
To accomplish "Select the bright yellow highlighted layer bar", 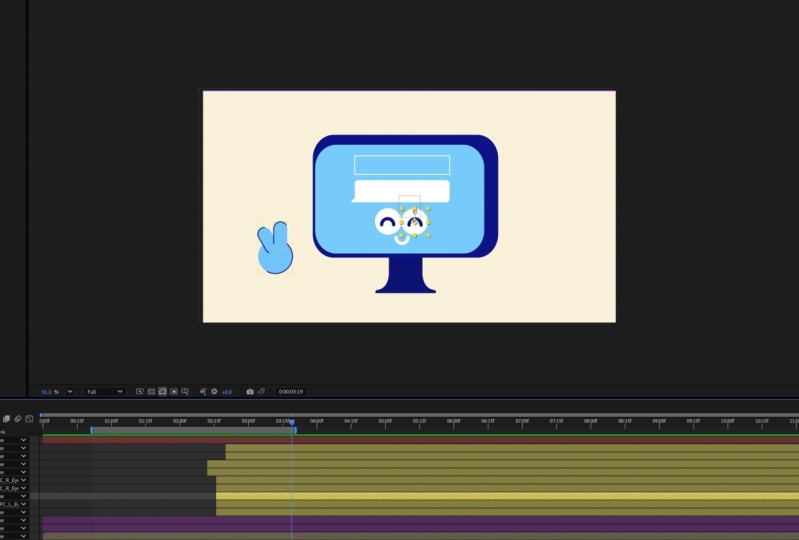I will pos(508,496).
